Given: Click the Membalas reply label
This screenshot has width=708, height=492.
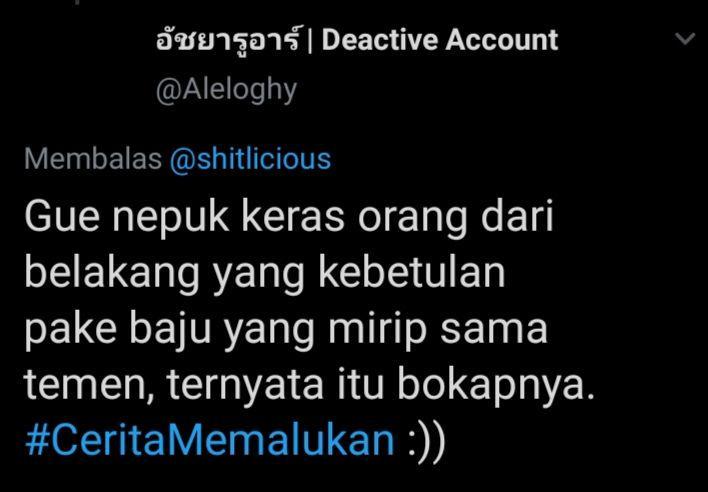Looking at the screenshot, I should pos(93,159).
